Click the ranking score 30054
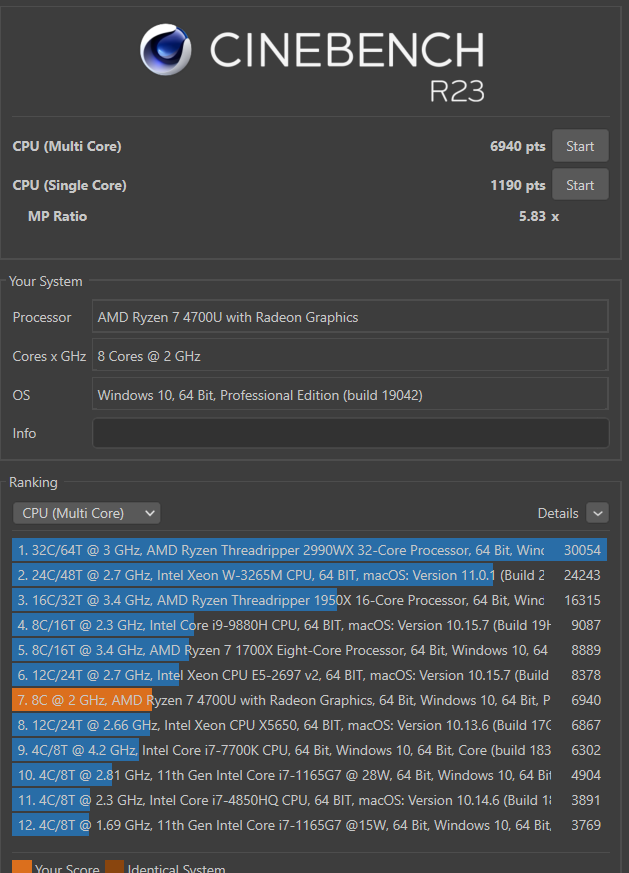 click(582, 550)
